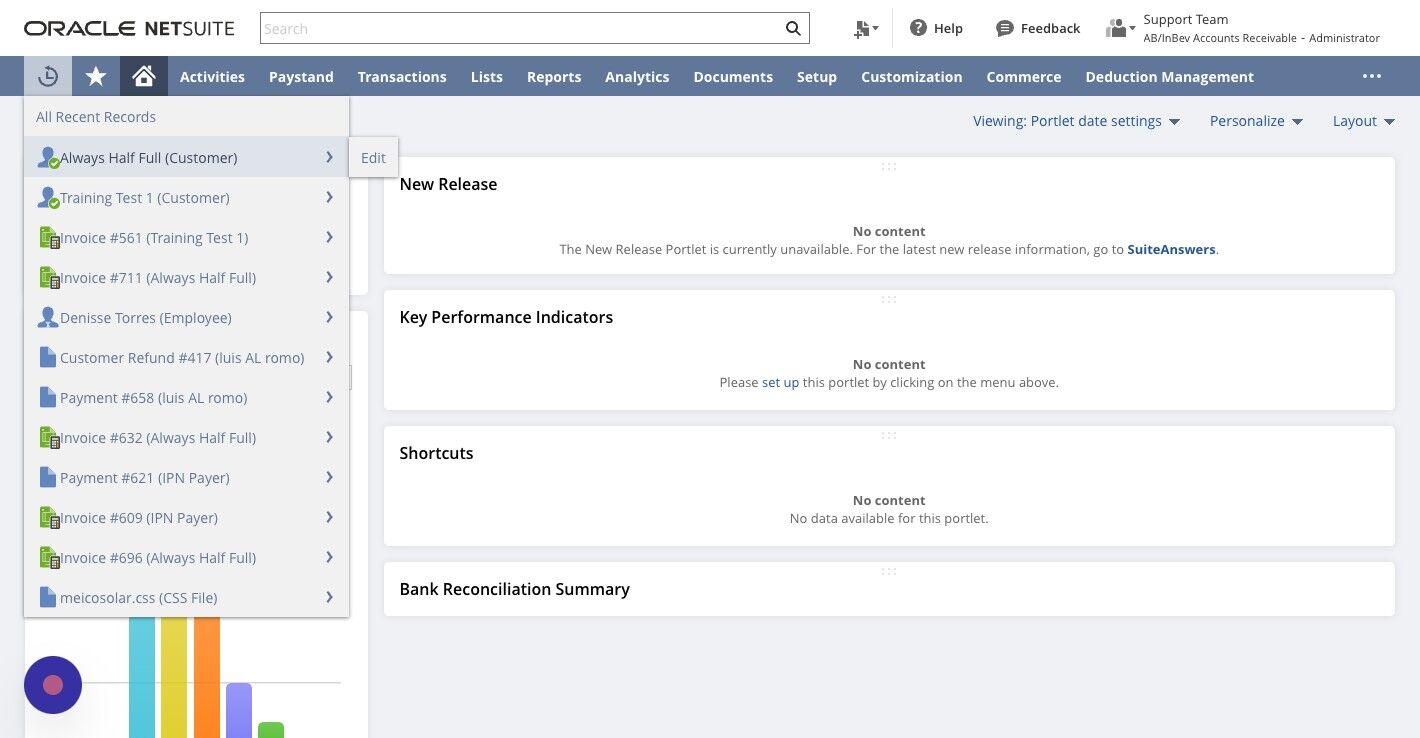Click Edit for Always Half Full
The height and width of the screenshot is (738, 1420).
[x=374, y=158]
